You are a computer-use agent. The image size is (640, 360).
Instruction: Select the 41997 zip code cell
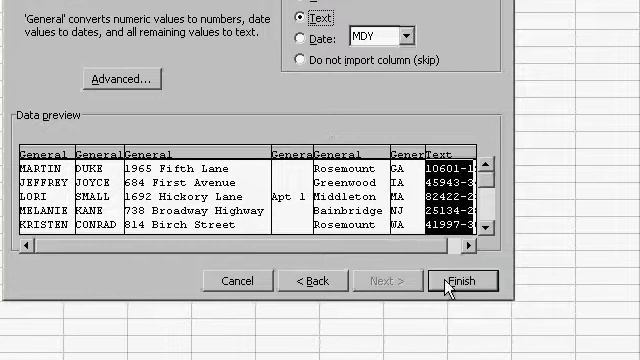point(450,225)
